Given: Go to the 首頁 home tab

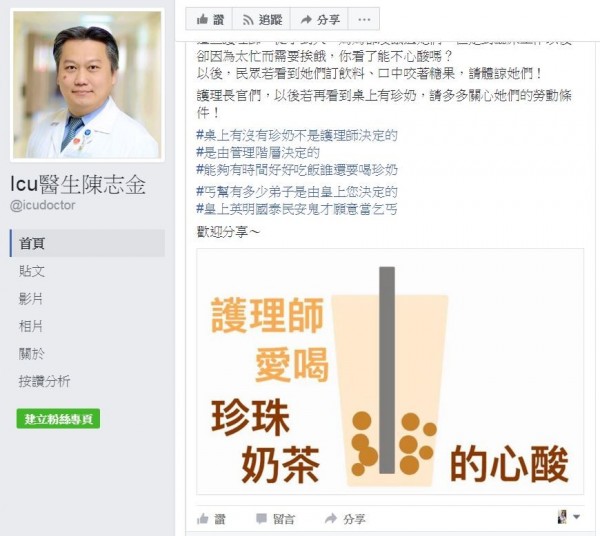Looking at the screenshot, I should click(x=87, y=243).
